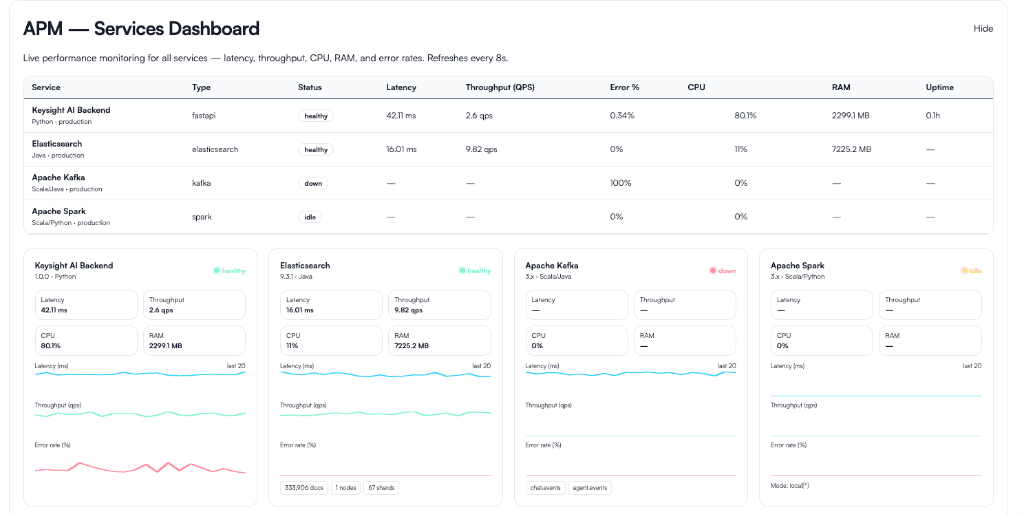Click the Error % column header

624,87
